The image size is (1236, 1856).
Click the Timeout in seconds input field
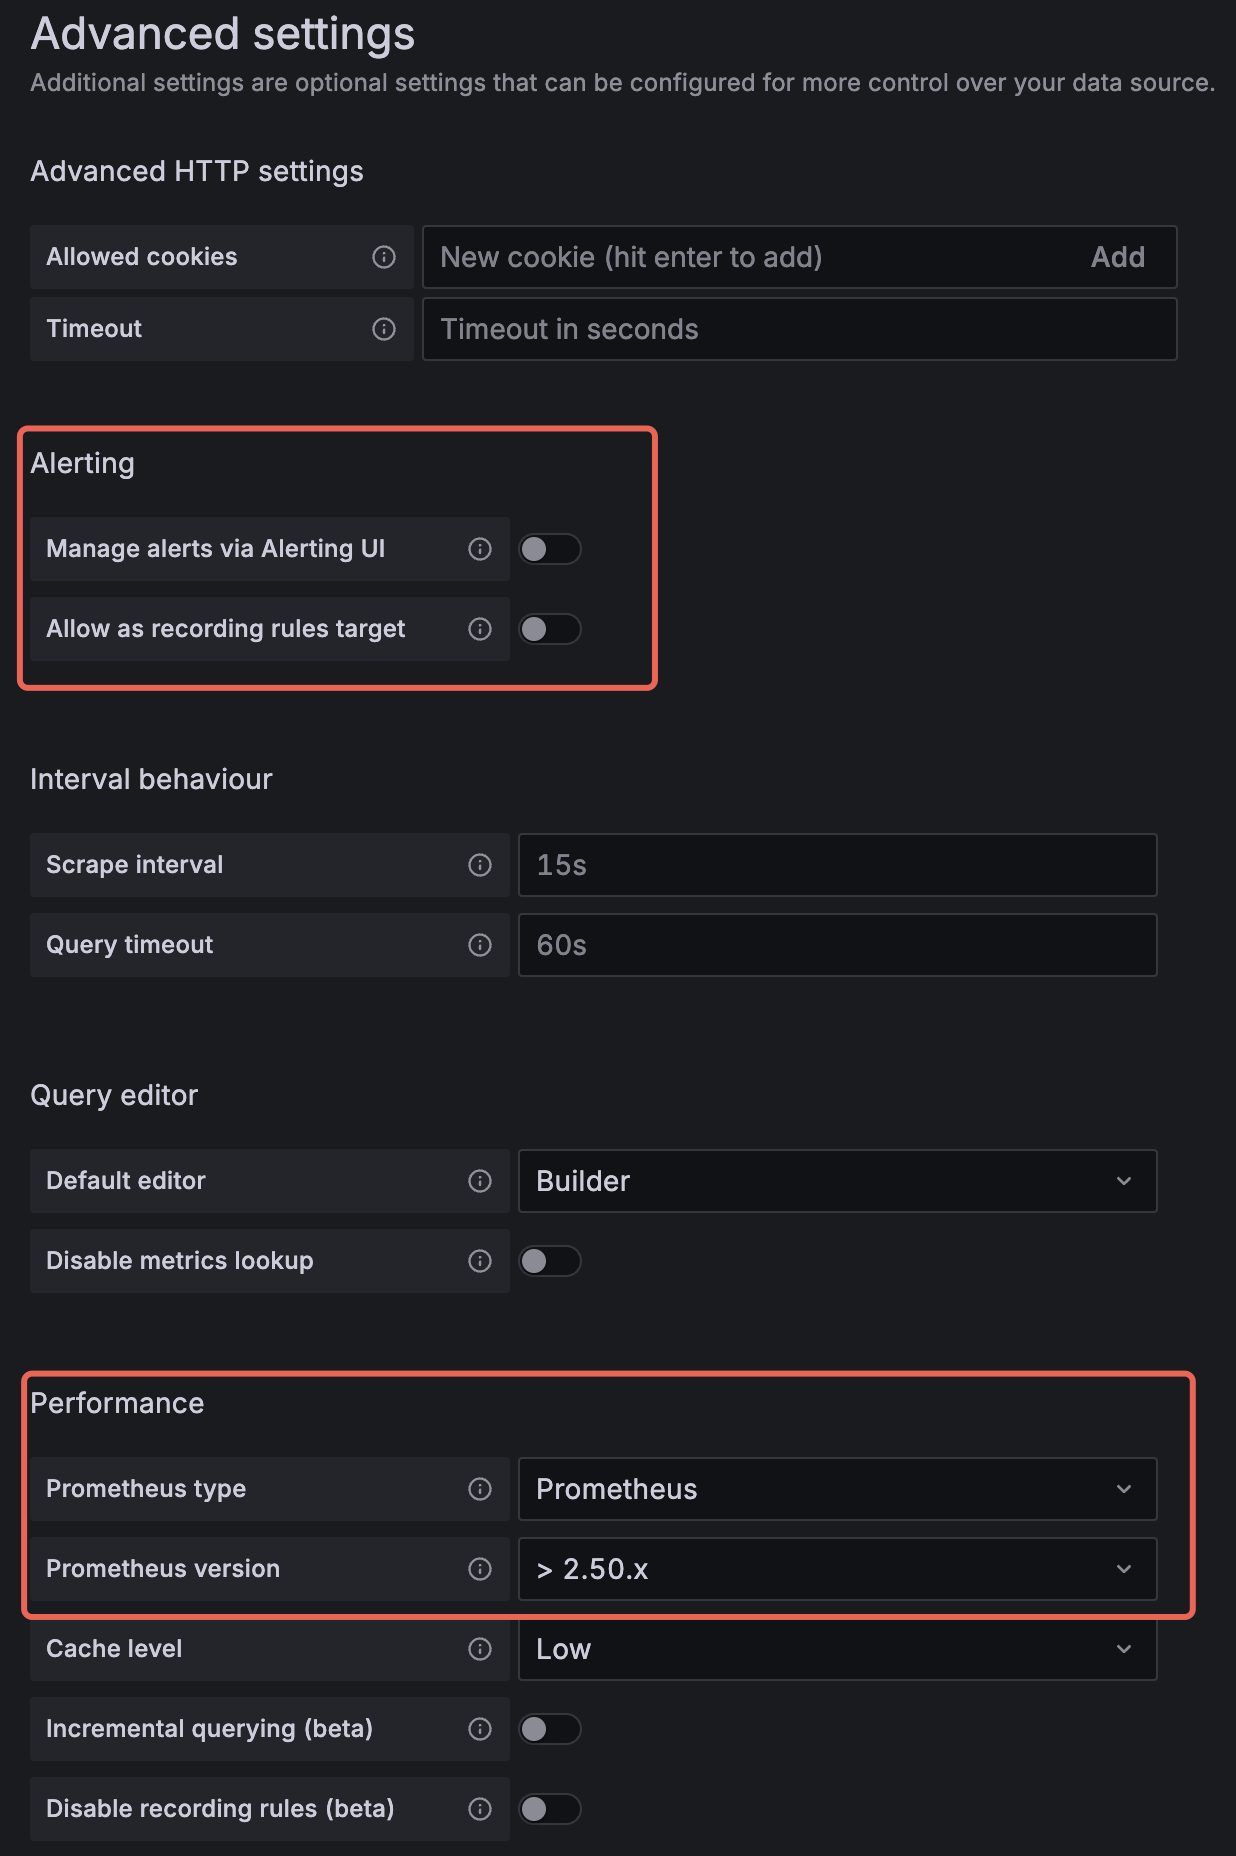(799, 329)
